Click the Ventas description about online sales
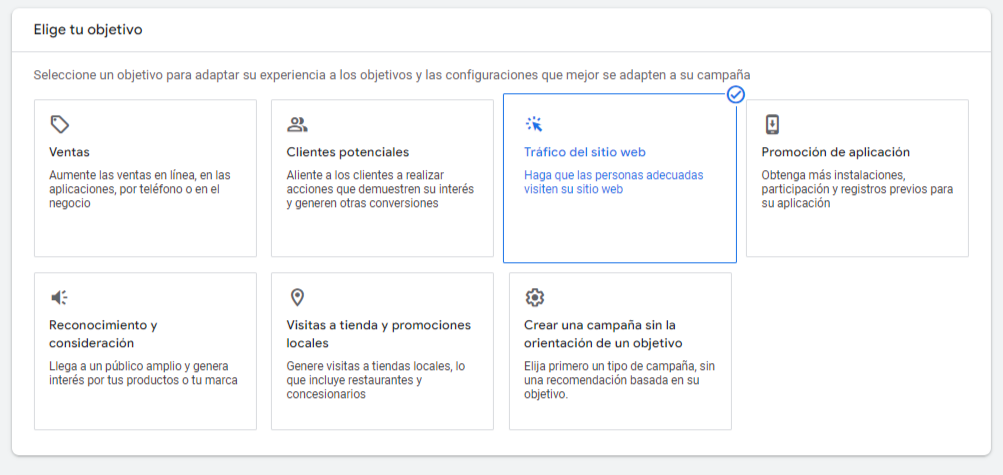This screenshot has height=475, width=1003. pos(139,189)
